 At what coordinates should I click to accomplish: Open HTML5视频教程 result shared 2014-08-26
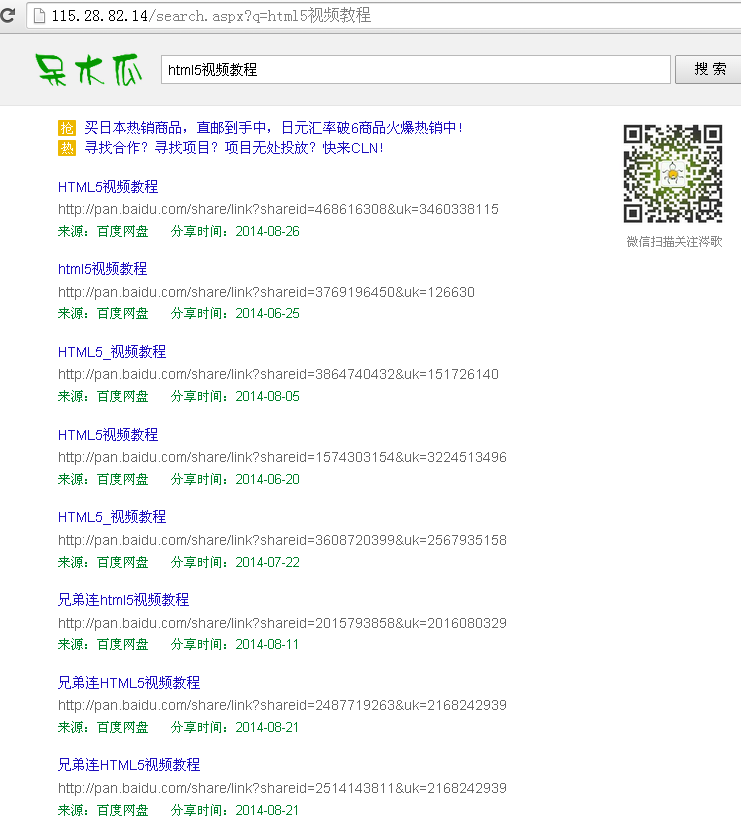108,187
